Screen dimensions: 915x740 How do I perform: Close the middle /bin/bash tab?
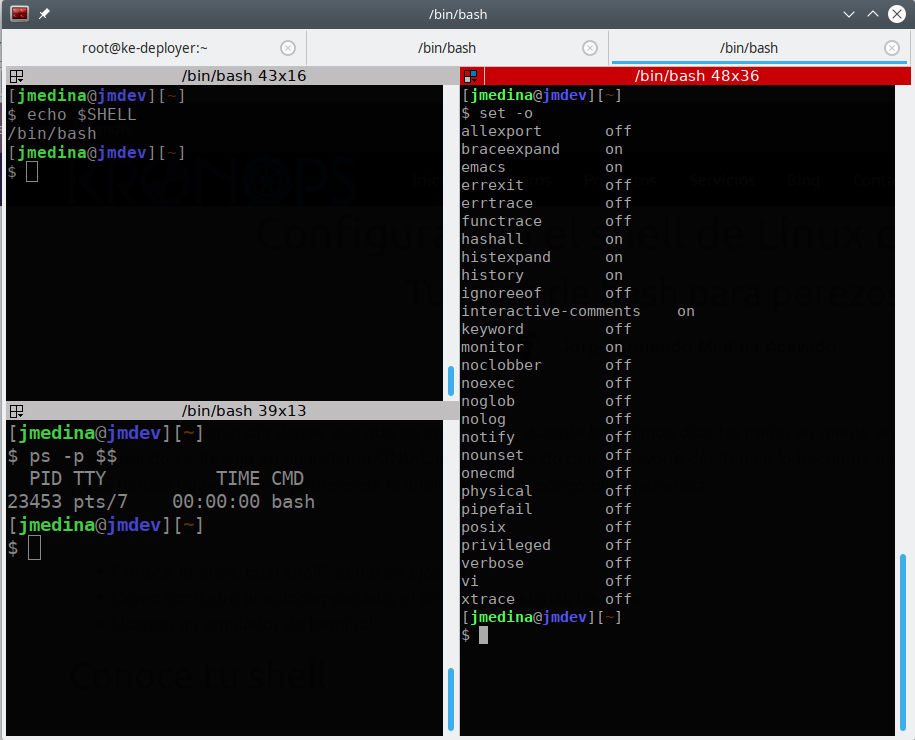click(x=590, y=48)
